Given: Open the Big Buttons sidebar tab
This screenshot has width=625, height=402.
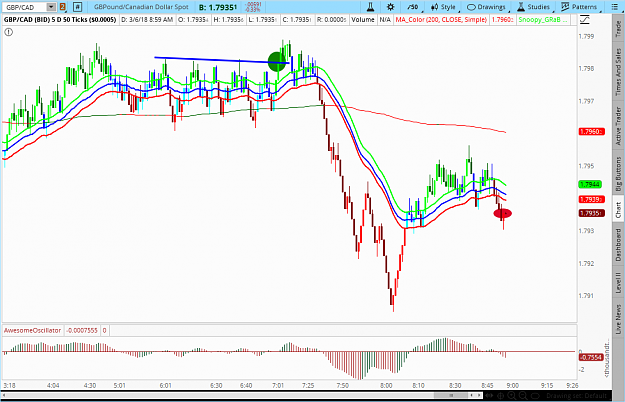Looking at the screenshot, I should (x=618, y=174).
